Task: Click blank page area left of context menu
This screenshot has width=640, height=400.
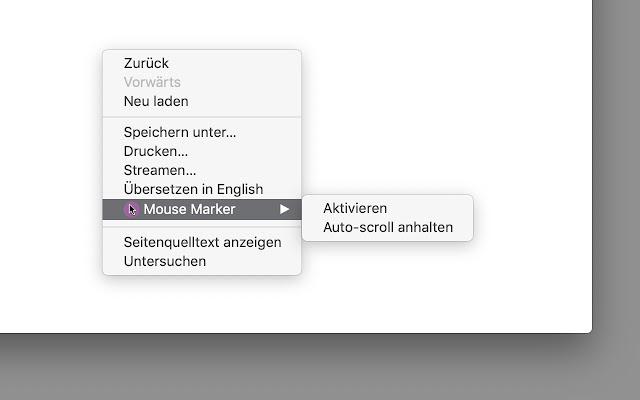Action: coord(49,163)
